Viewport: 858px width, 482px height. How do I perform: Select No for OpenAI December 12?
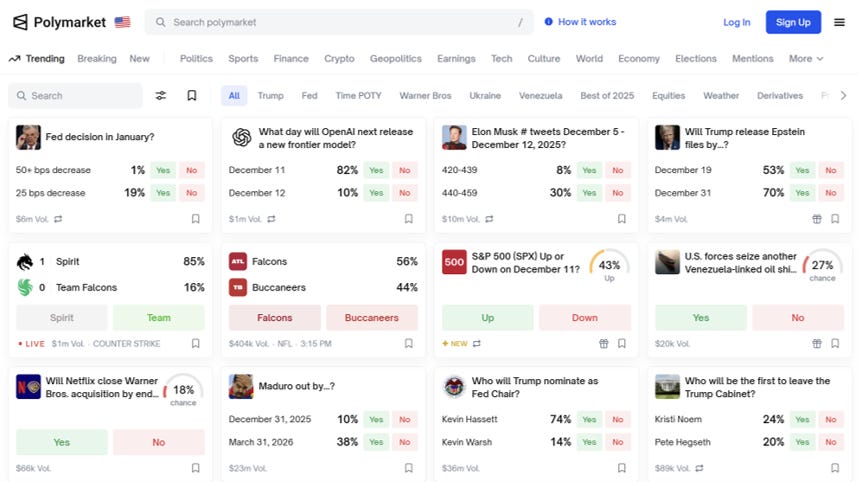coord(404,193)
